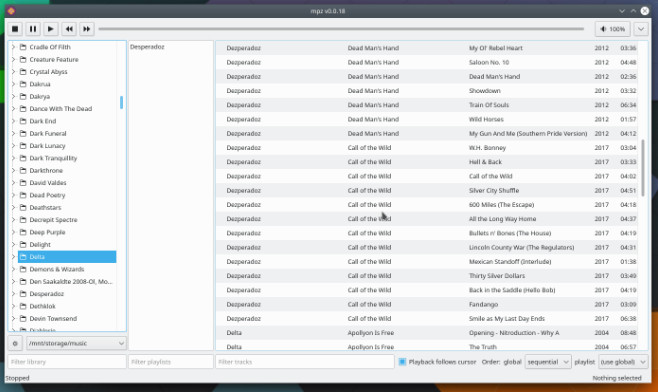The width and height of the screenshot is (658, 392).
Task: Expand the Crystal Abyss folder
Action: [13, 72]
